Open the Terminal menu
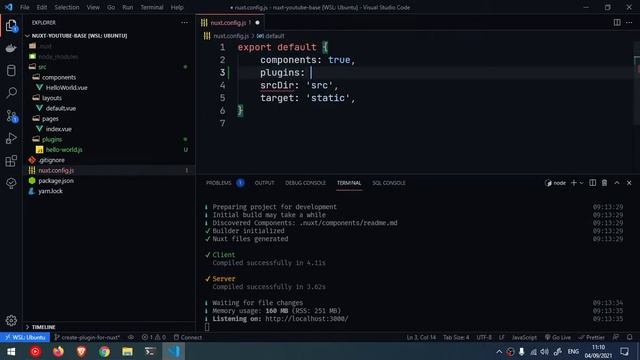Screen dimensions: 640x360 tap(152, 7)
